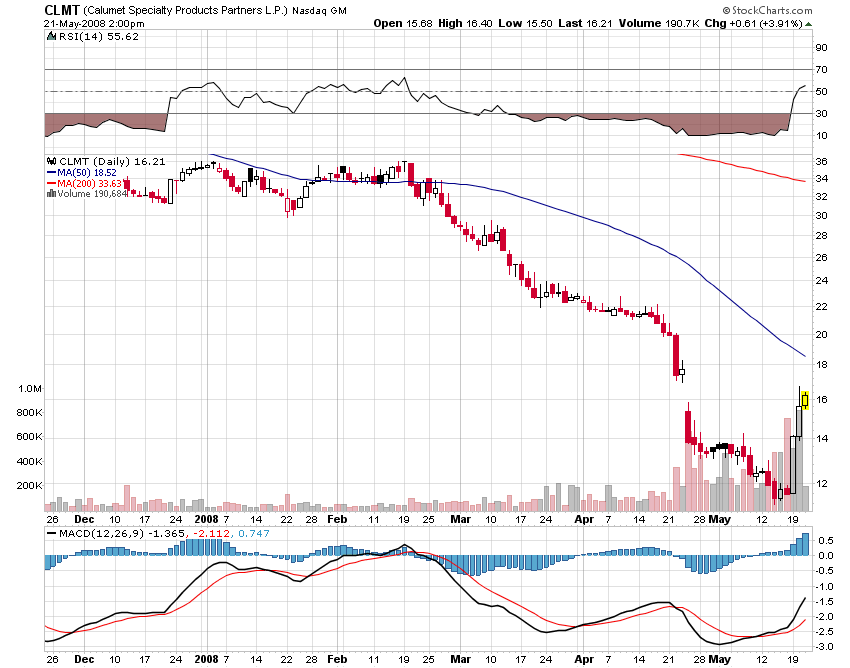Click the 1.0M label on the volume axis
The width and height of the screenshot is (850, 668).
30,389
